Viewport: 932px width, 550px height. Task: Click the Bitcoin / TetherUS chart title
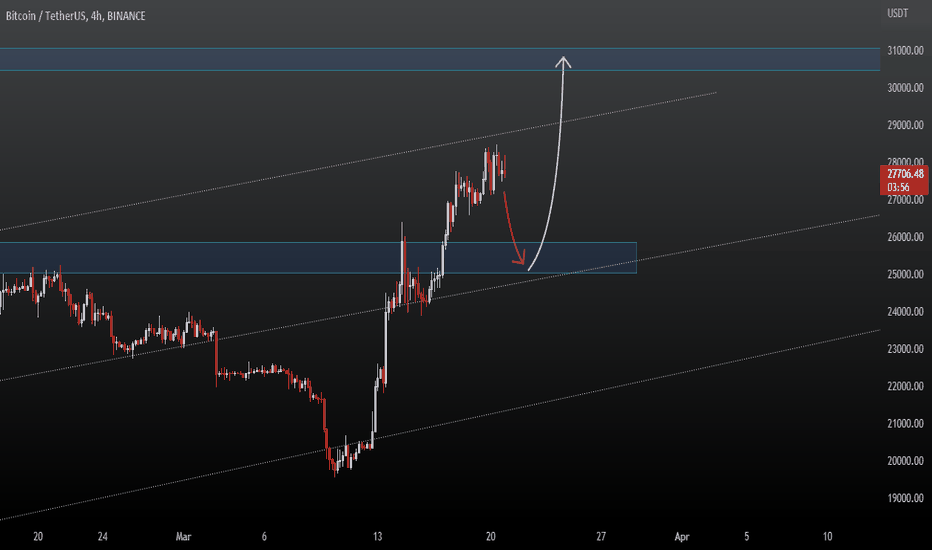click(x=75, y=16)
